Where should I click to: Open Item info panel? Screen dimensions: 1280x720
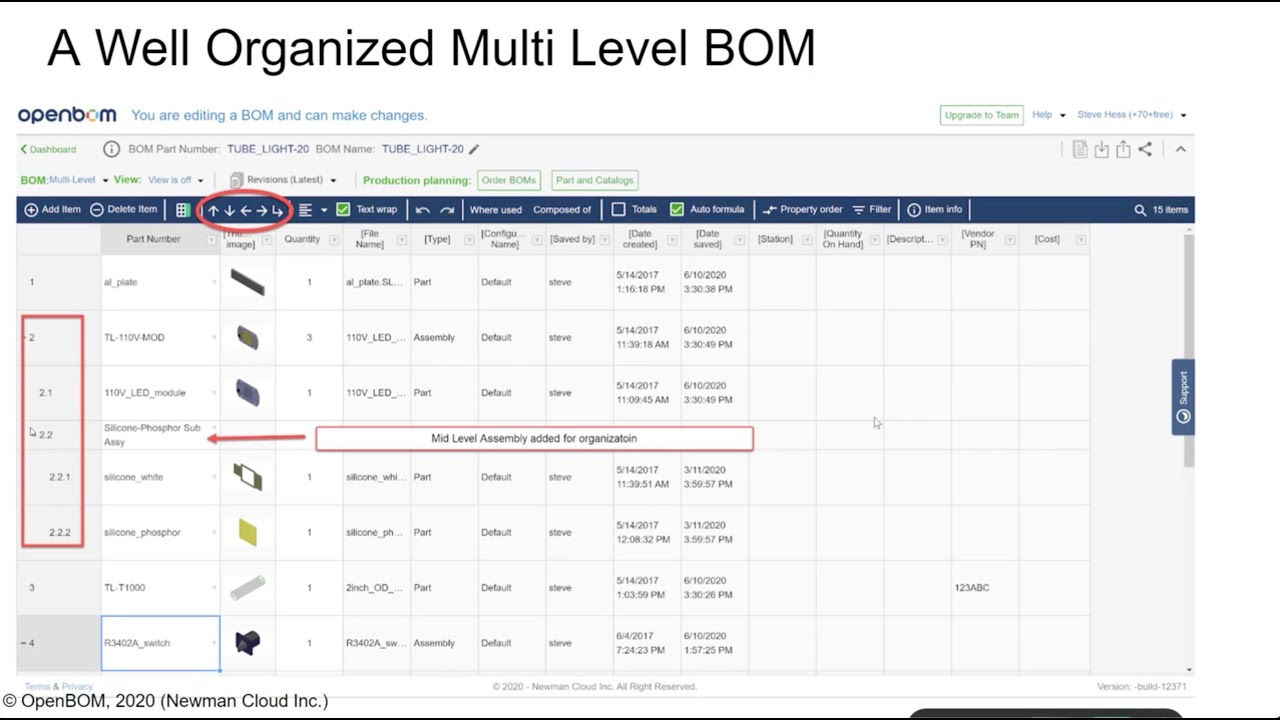pos(935,210)
